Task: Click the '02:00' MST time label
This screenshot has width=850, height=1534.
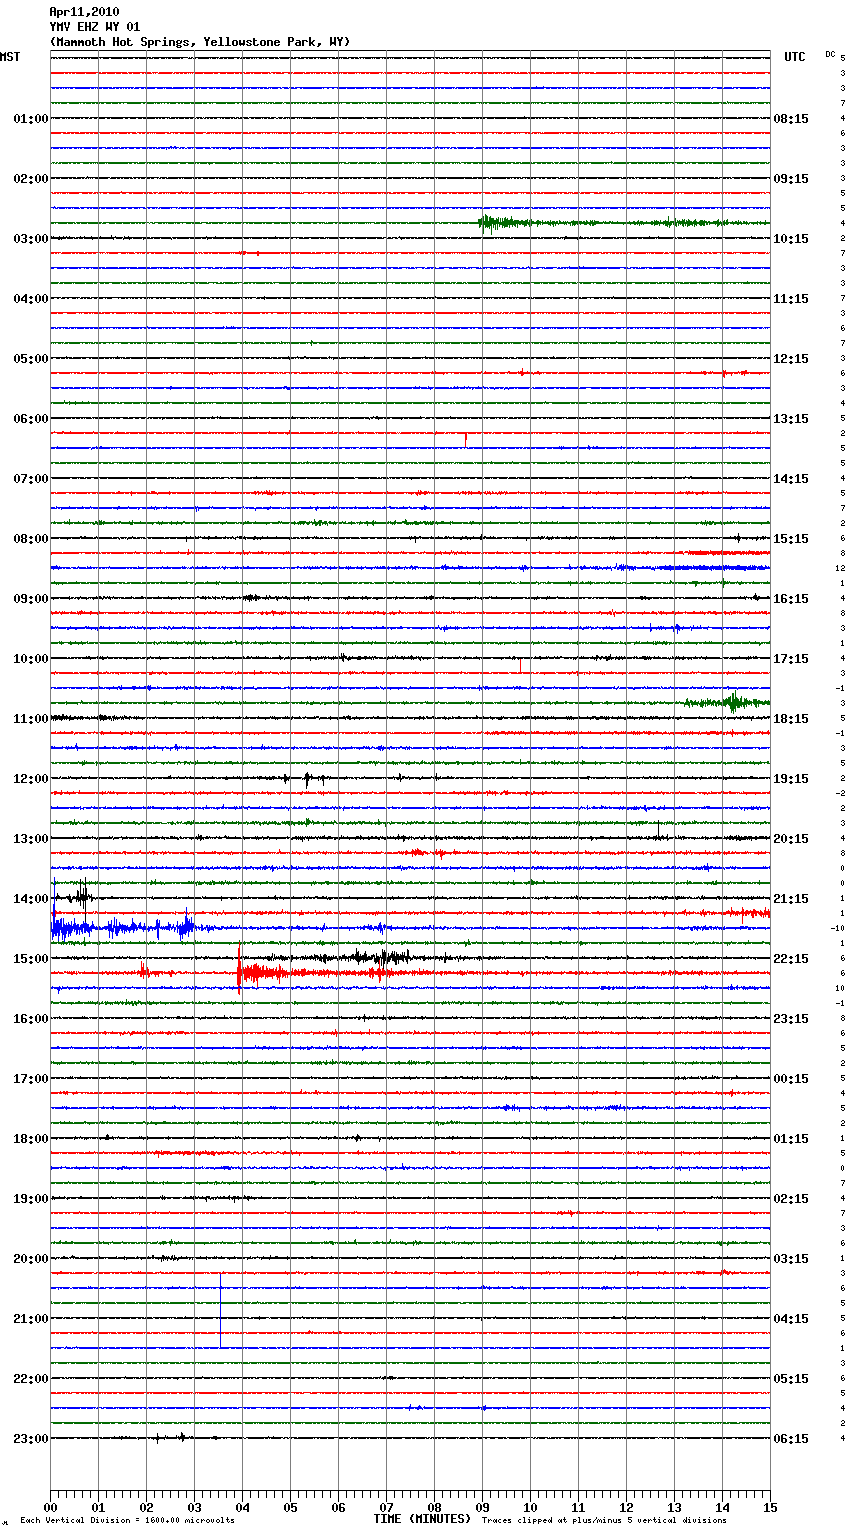Action: [x=31, y=179]
